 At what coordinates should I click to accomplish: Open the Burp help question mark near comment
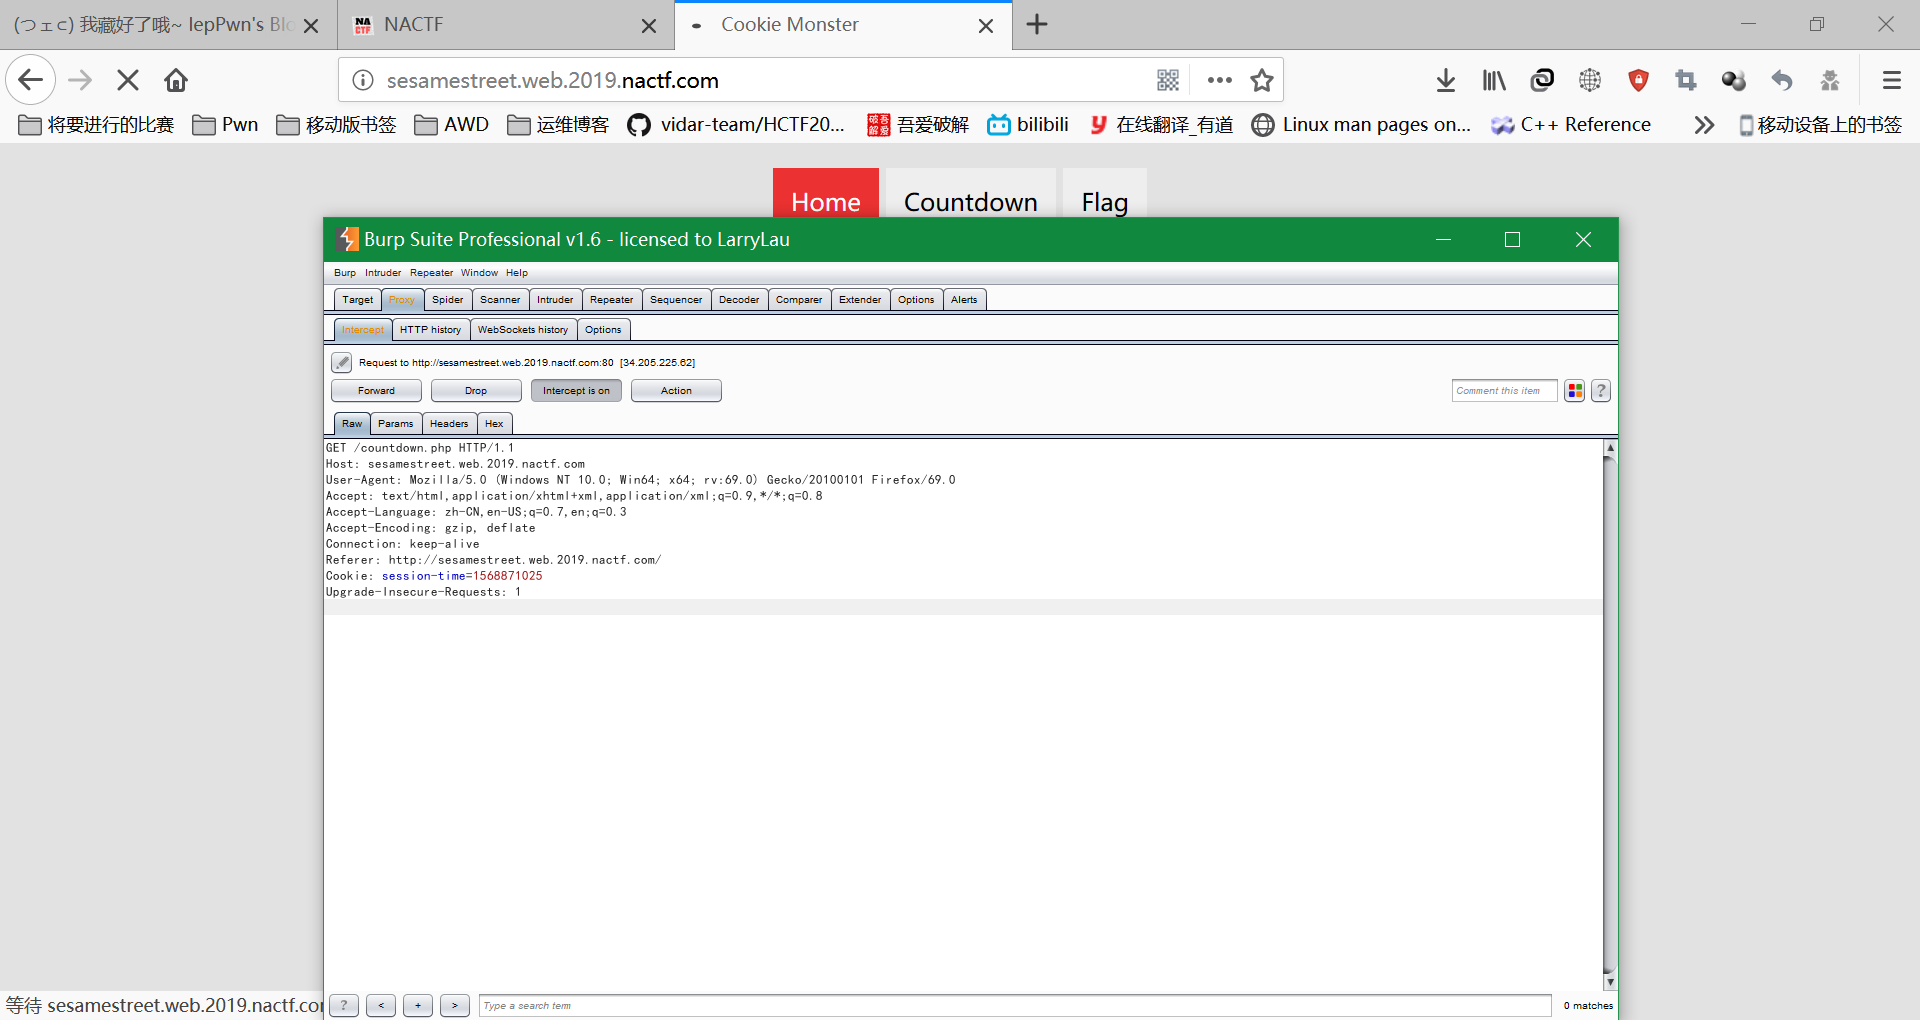(1601, 391)
